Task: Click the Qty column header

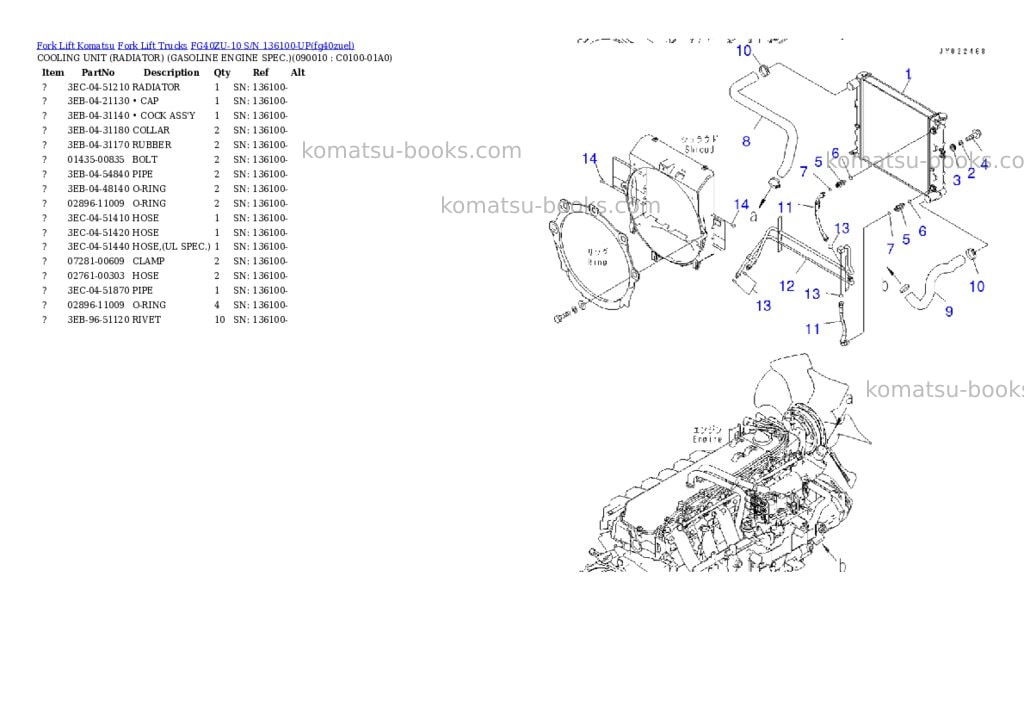Action: [x=222, y=72]
